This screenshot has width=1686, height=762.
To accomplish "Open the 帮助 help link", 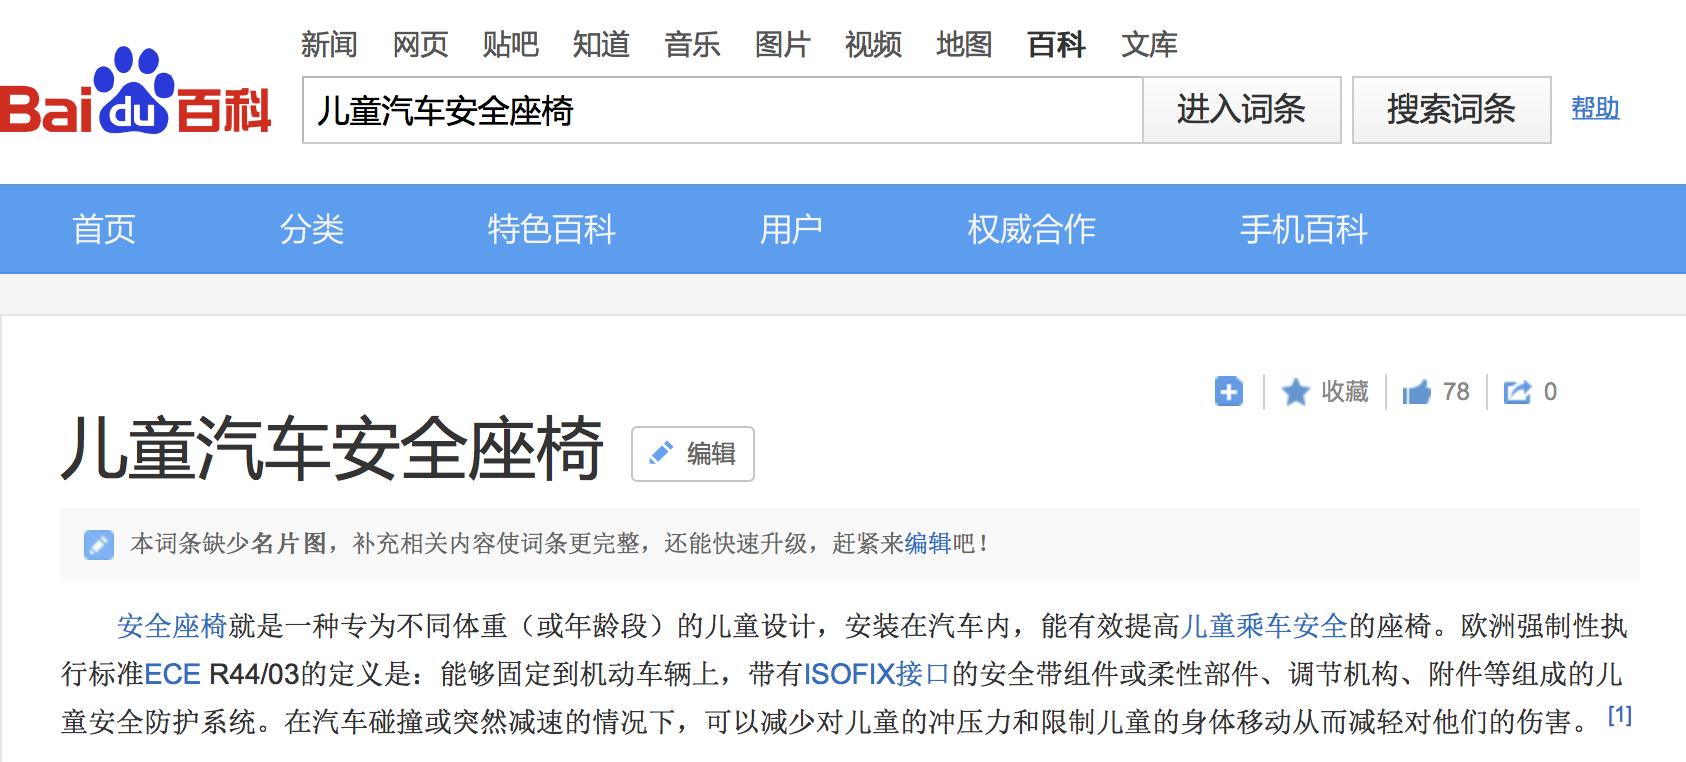I will coord(1595,108).
